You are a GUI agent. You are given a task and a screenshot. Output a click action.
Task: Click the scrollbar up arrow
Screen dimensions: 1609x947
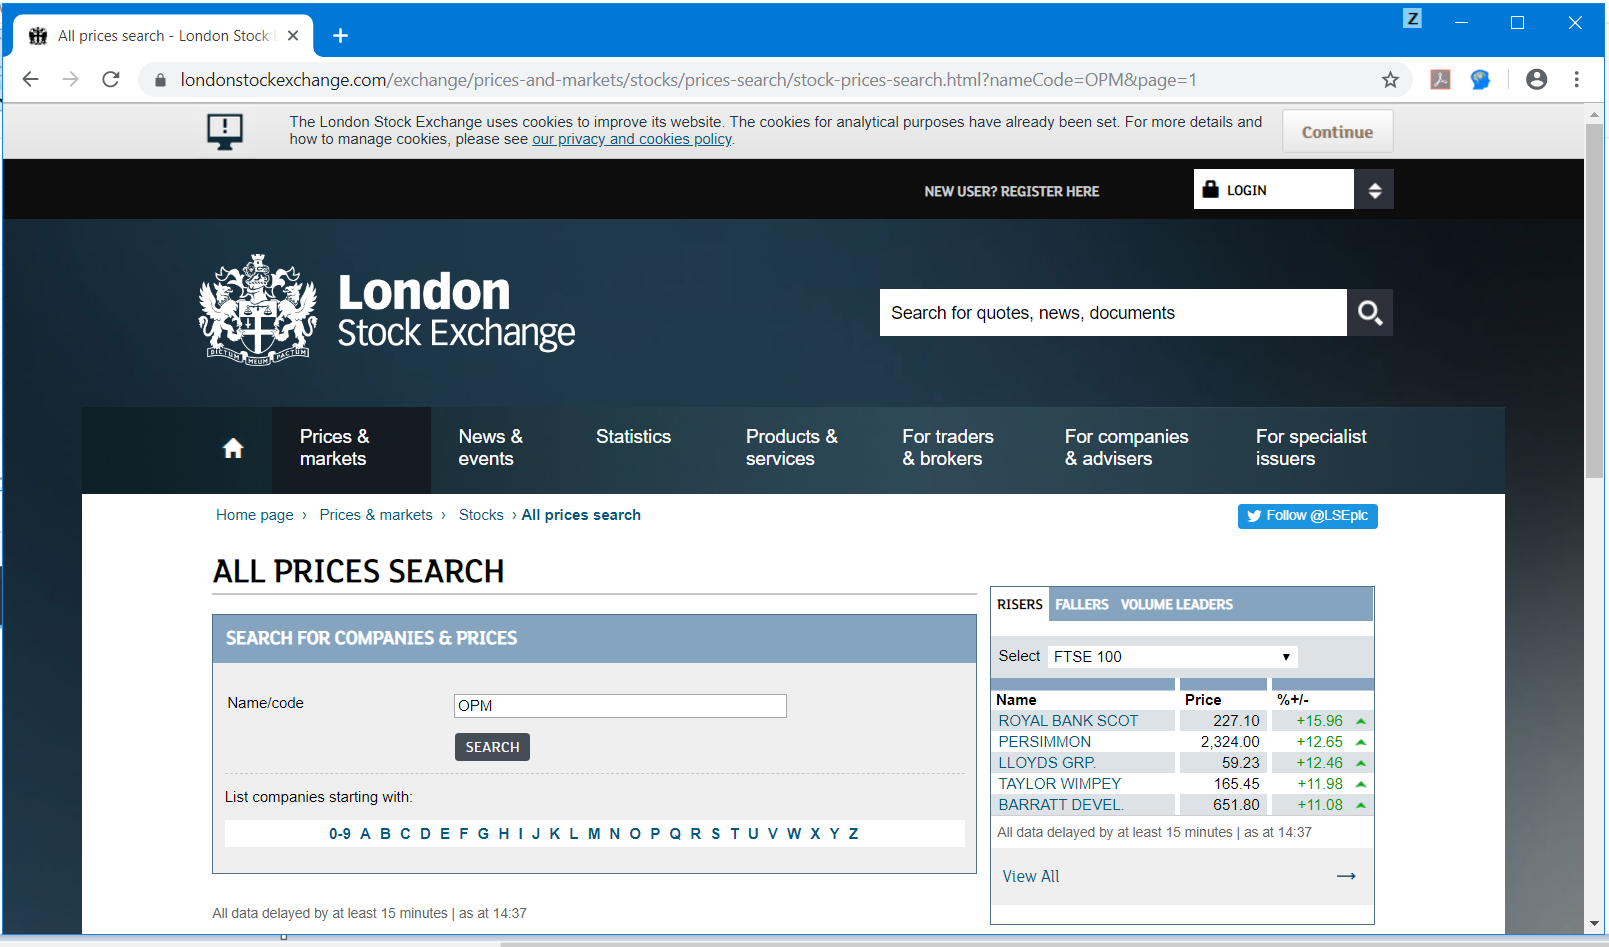[x=1594, y=115]
